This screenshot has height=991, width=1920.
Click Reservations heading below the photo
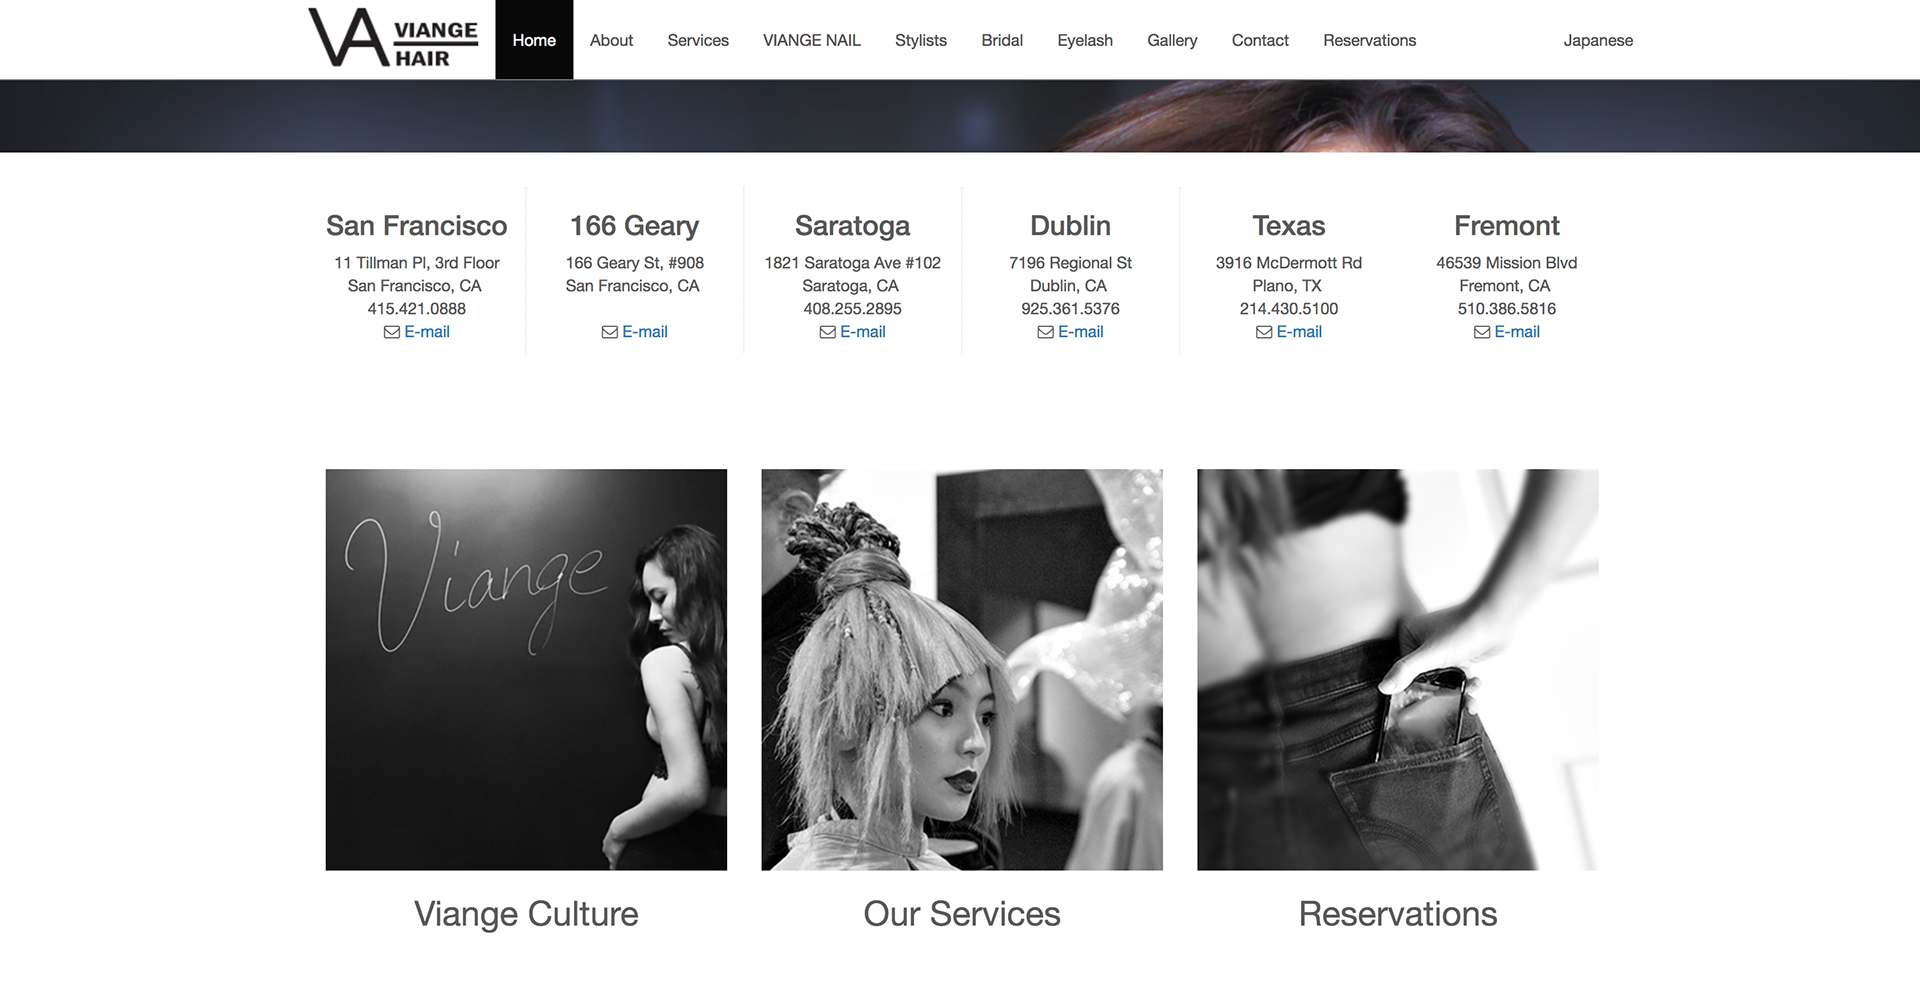click(1398, 914)
